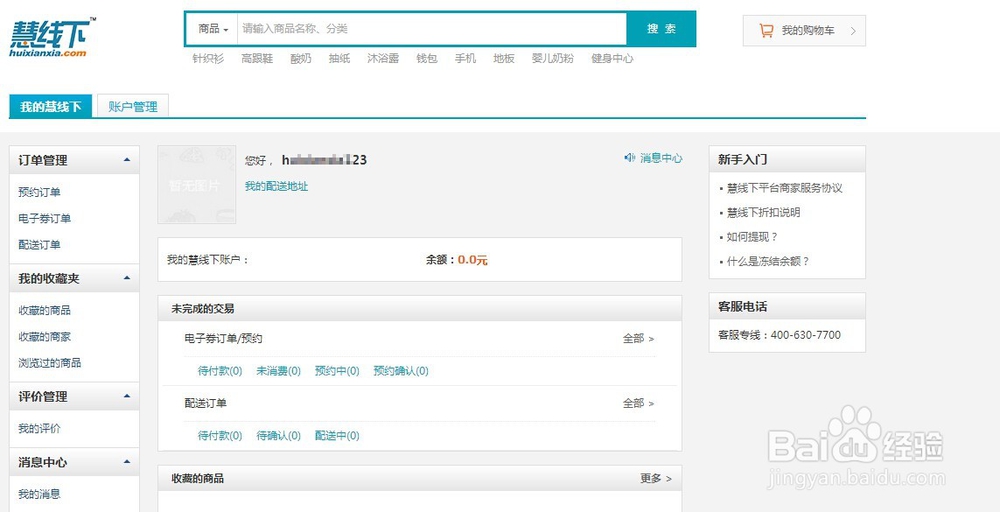The image size is (1000, 512).
Task: Click 待付款(0) under 电子券订单/预约
Action: 220,370
